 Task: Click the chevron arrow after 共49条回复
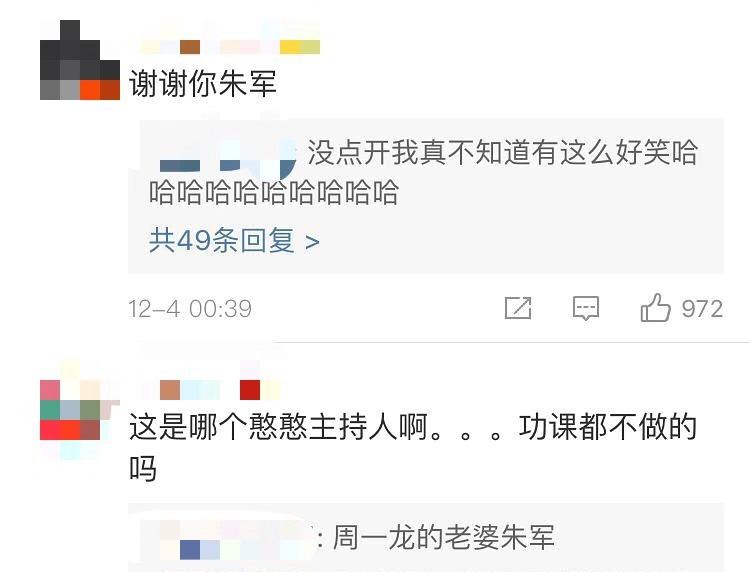pos(312,242)
